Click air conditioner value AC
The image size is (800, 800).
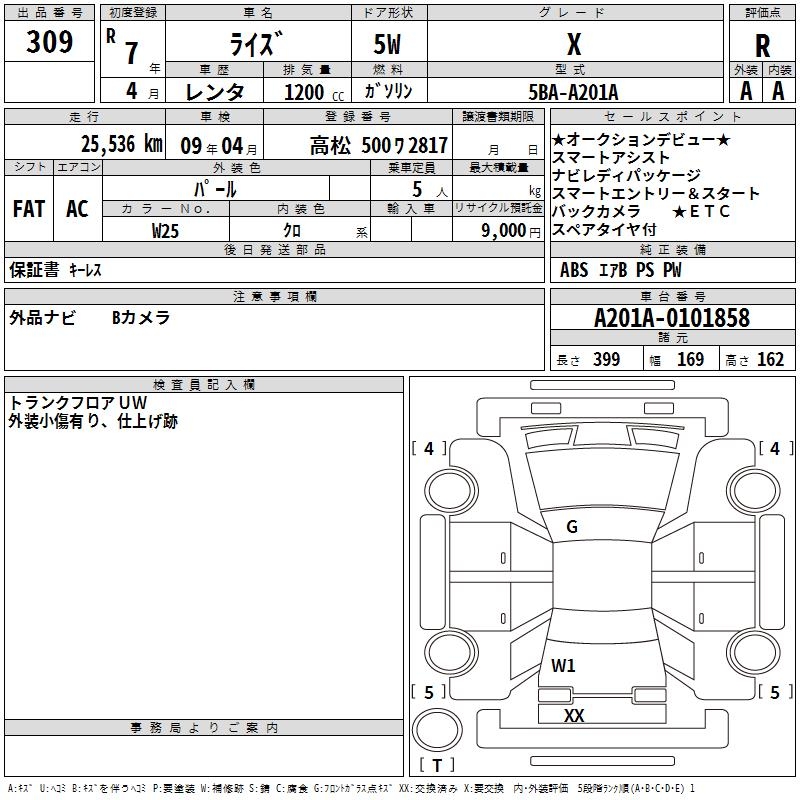(77, 209)
